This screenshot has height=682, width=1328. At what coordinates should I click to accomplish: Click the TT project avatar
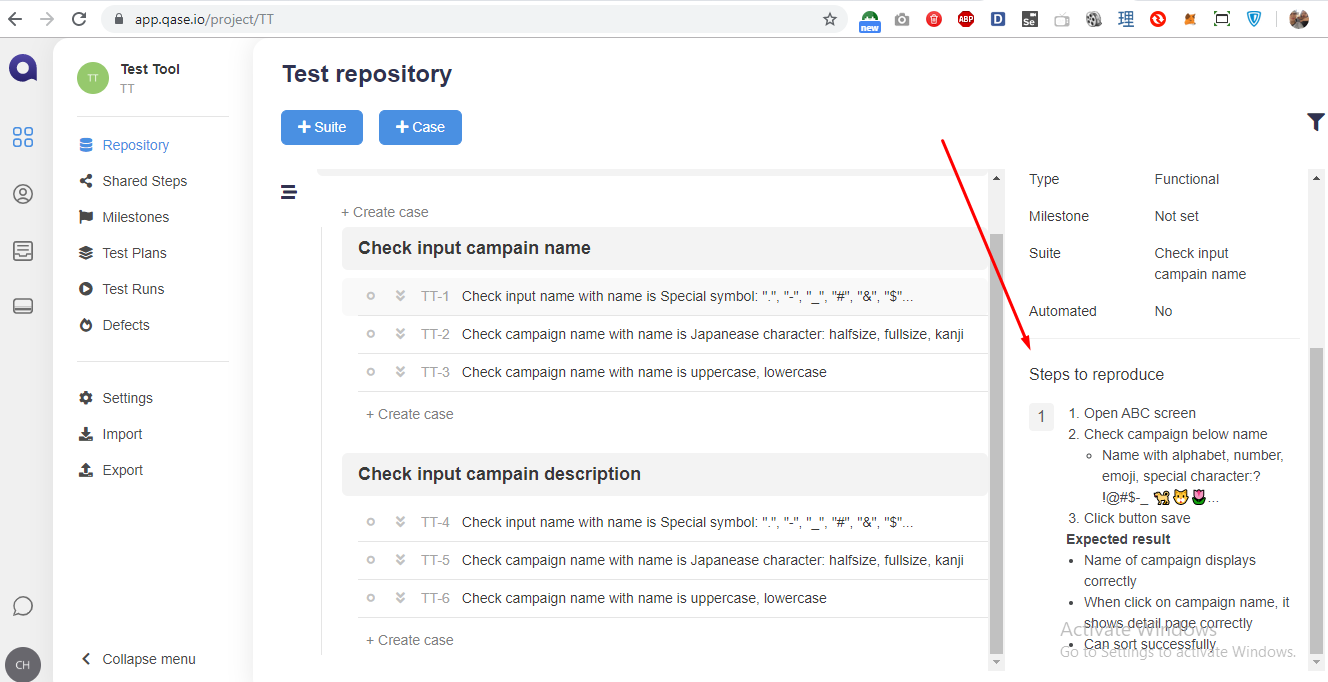(93, 78)
